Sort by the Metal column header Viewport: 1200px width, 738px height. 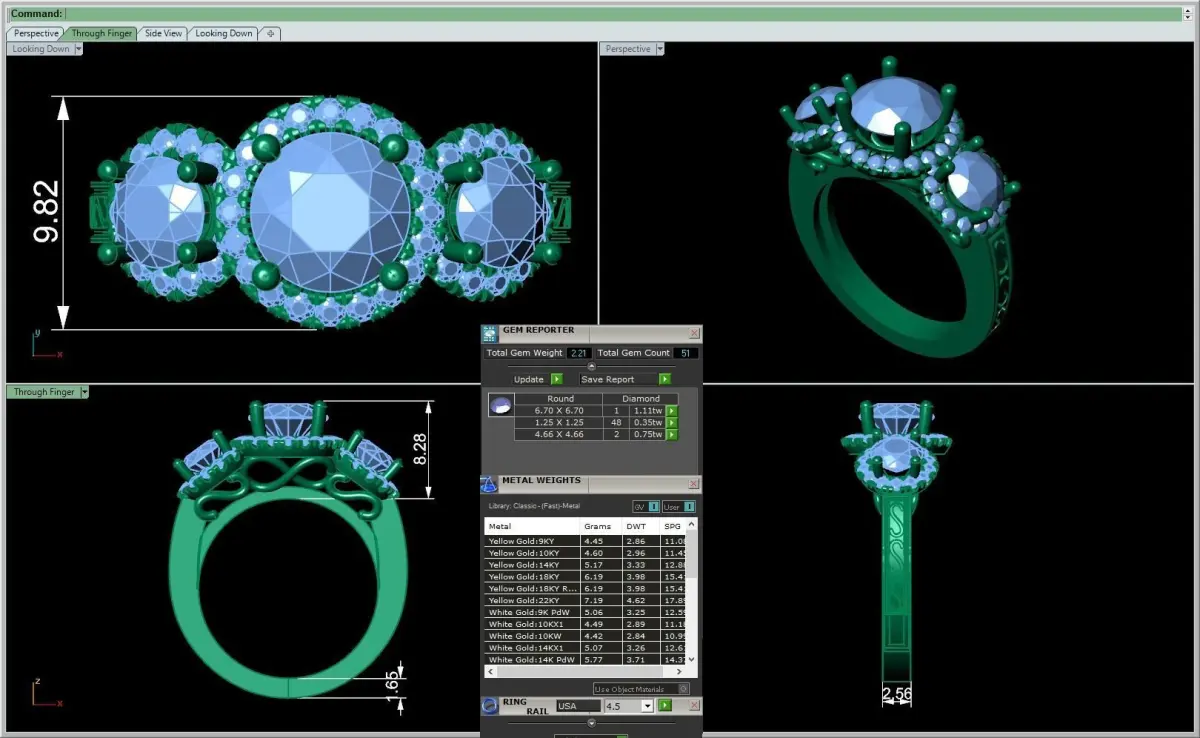click(x=532, y=526)
